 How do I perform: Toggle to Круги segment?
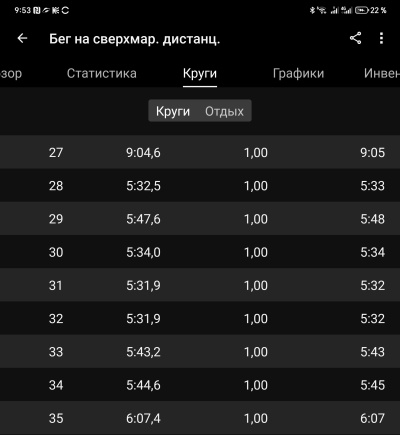coord(173,111)
